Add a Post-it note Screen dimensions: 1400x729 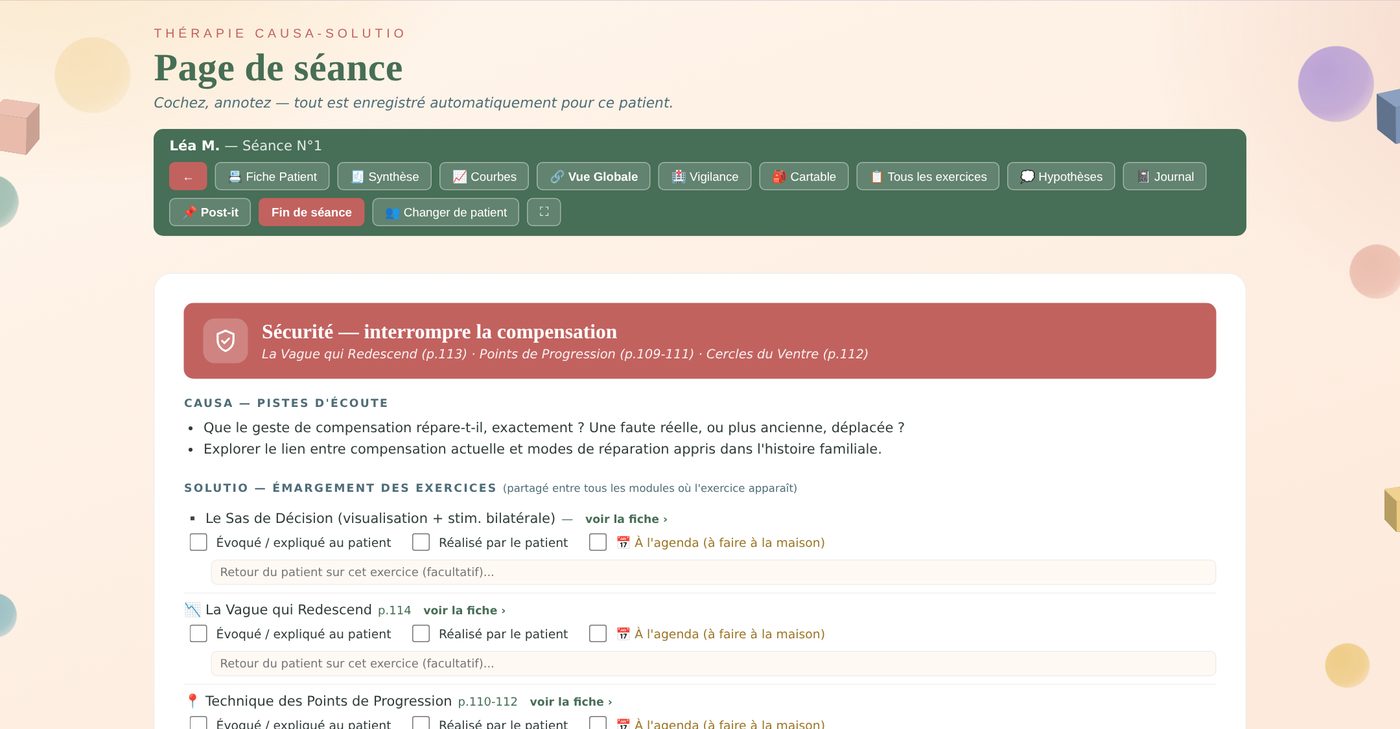click(x=210, y=212)
